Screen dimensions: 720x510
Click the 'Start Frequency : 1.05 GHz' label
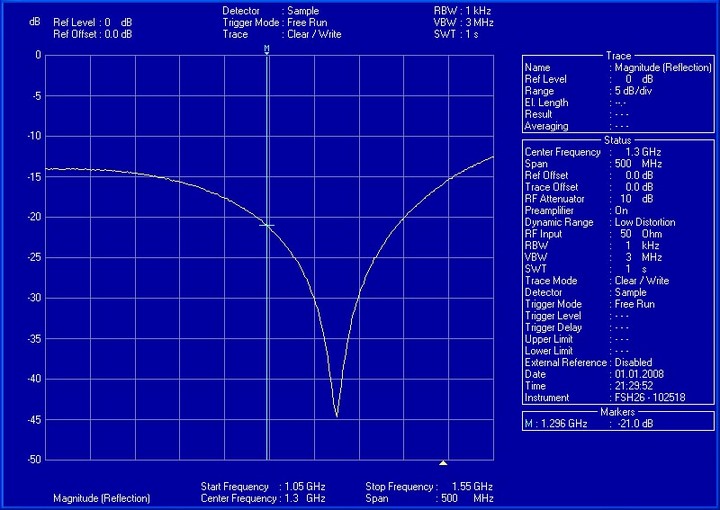pos(263,487)
